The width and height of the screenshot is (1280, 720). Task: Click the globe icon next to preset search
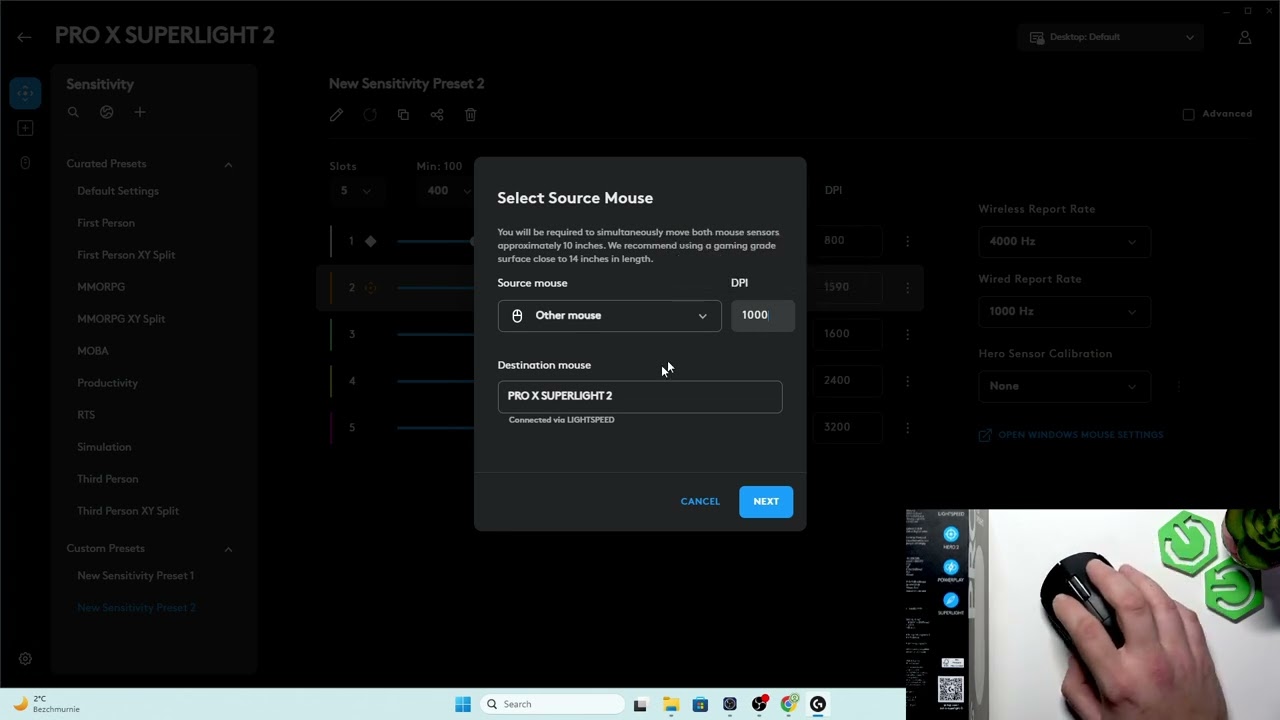coord(107,113)
